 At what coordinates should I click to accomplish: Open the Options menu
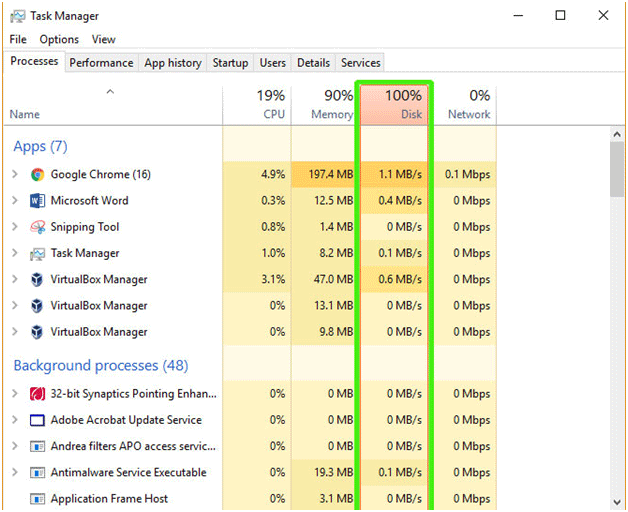(x=59, y=39)
